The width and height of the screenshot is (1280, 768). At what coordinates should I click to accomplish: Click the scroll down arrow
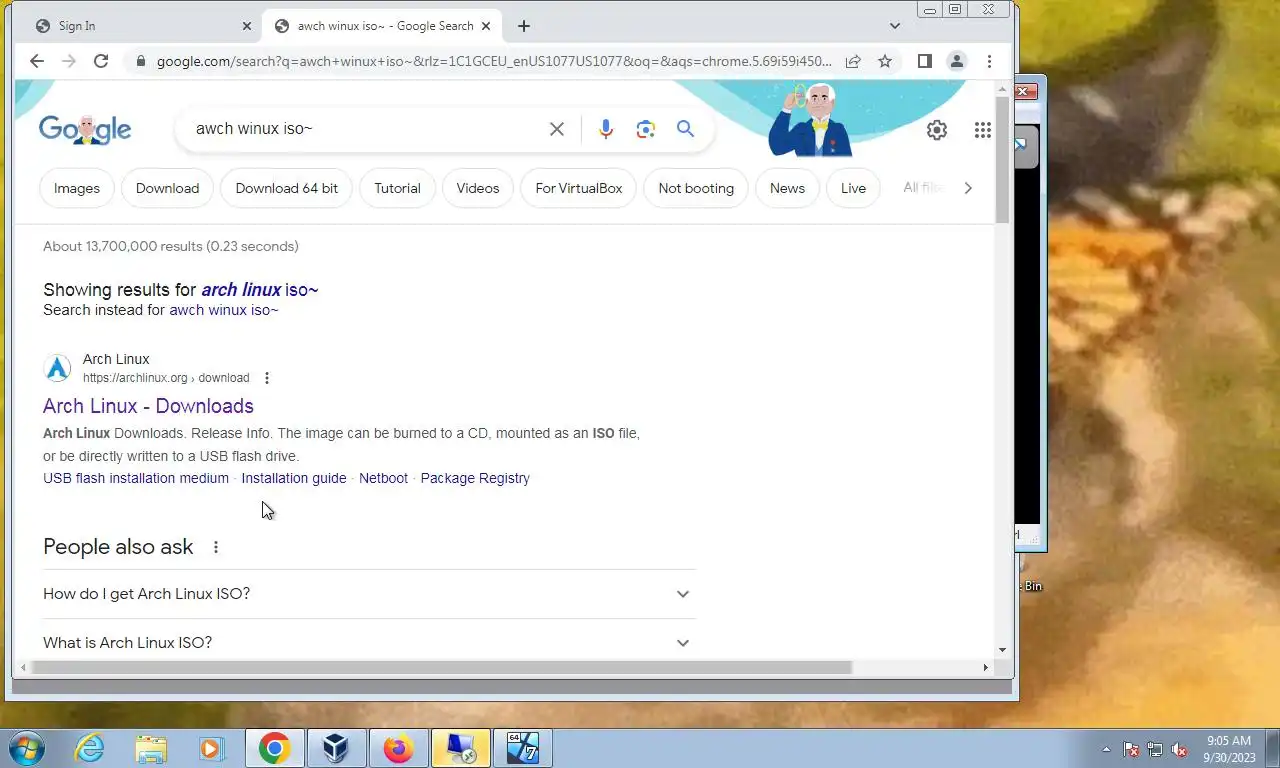1003,650
